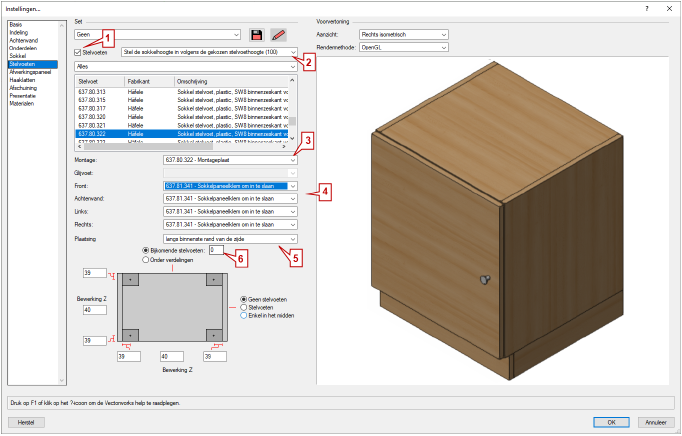Open the Basis settings page
Image resolution: width=682 pixels, height=436 pixels.
[16, 25]
